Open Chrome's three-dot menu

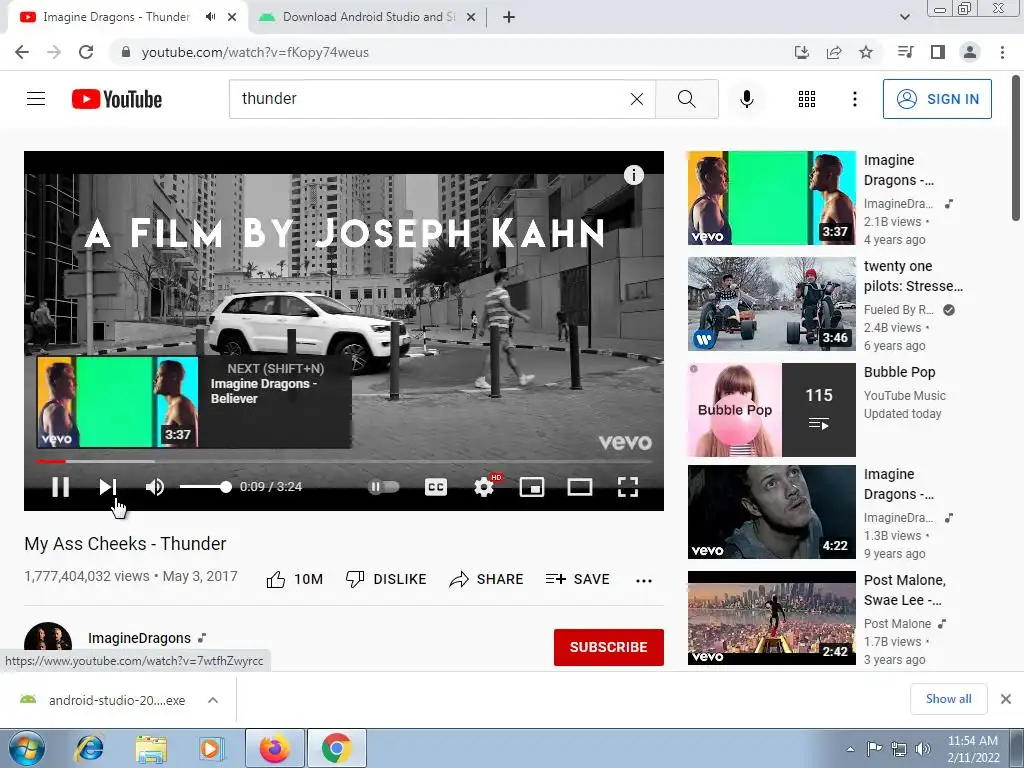1002,52
